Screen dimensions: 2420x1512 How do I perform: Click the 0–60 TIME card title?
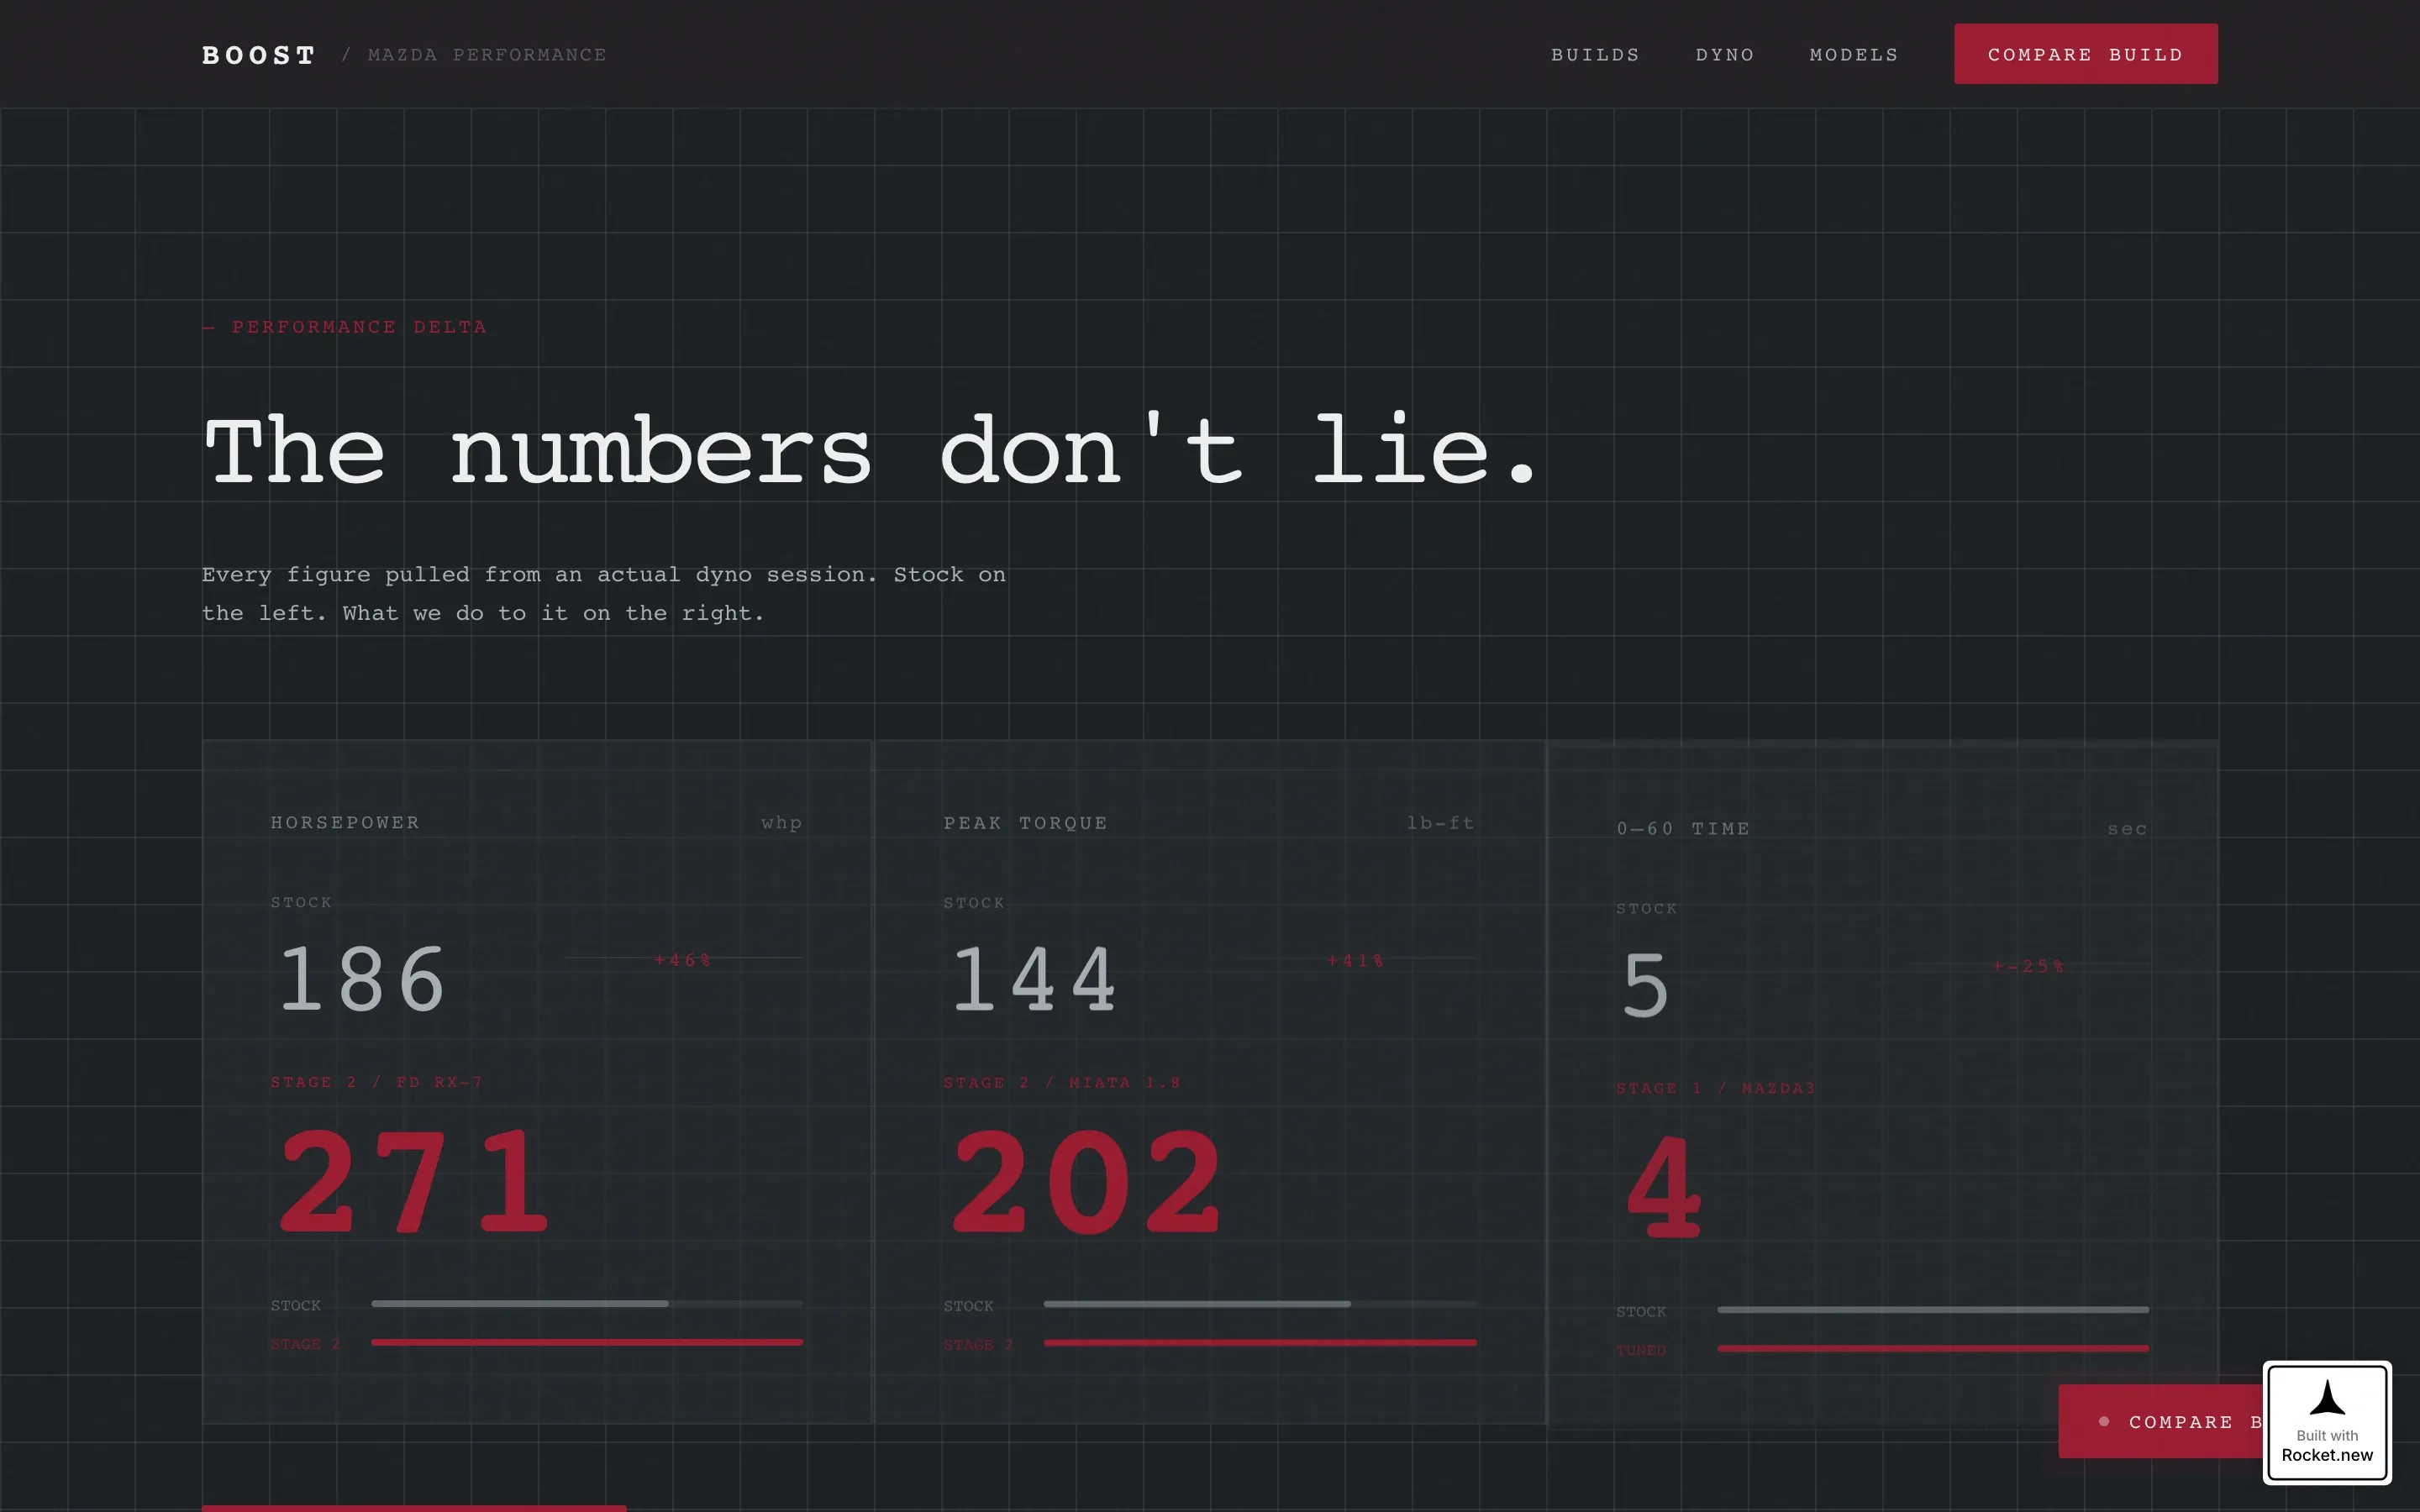tap(1684, 829)
